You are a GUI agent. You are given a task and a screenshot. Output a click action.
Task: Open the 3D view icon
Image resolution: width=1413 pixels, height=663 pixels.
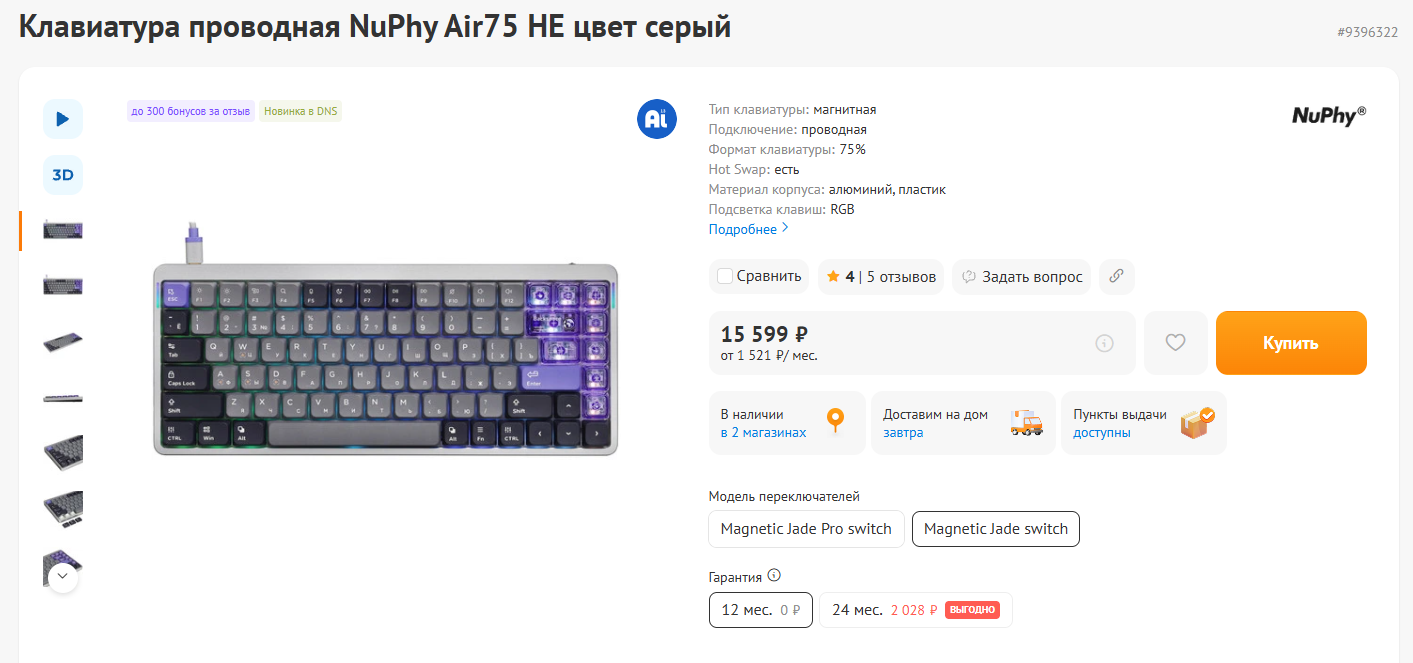[x=63, y=175]
